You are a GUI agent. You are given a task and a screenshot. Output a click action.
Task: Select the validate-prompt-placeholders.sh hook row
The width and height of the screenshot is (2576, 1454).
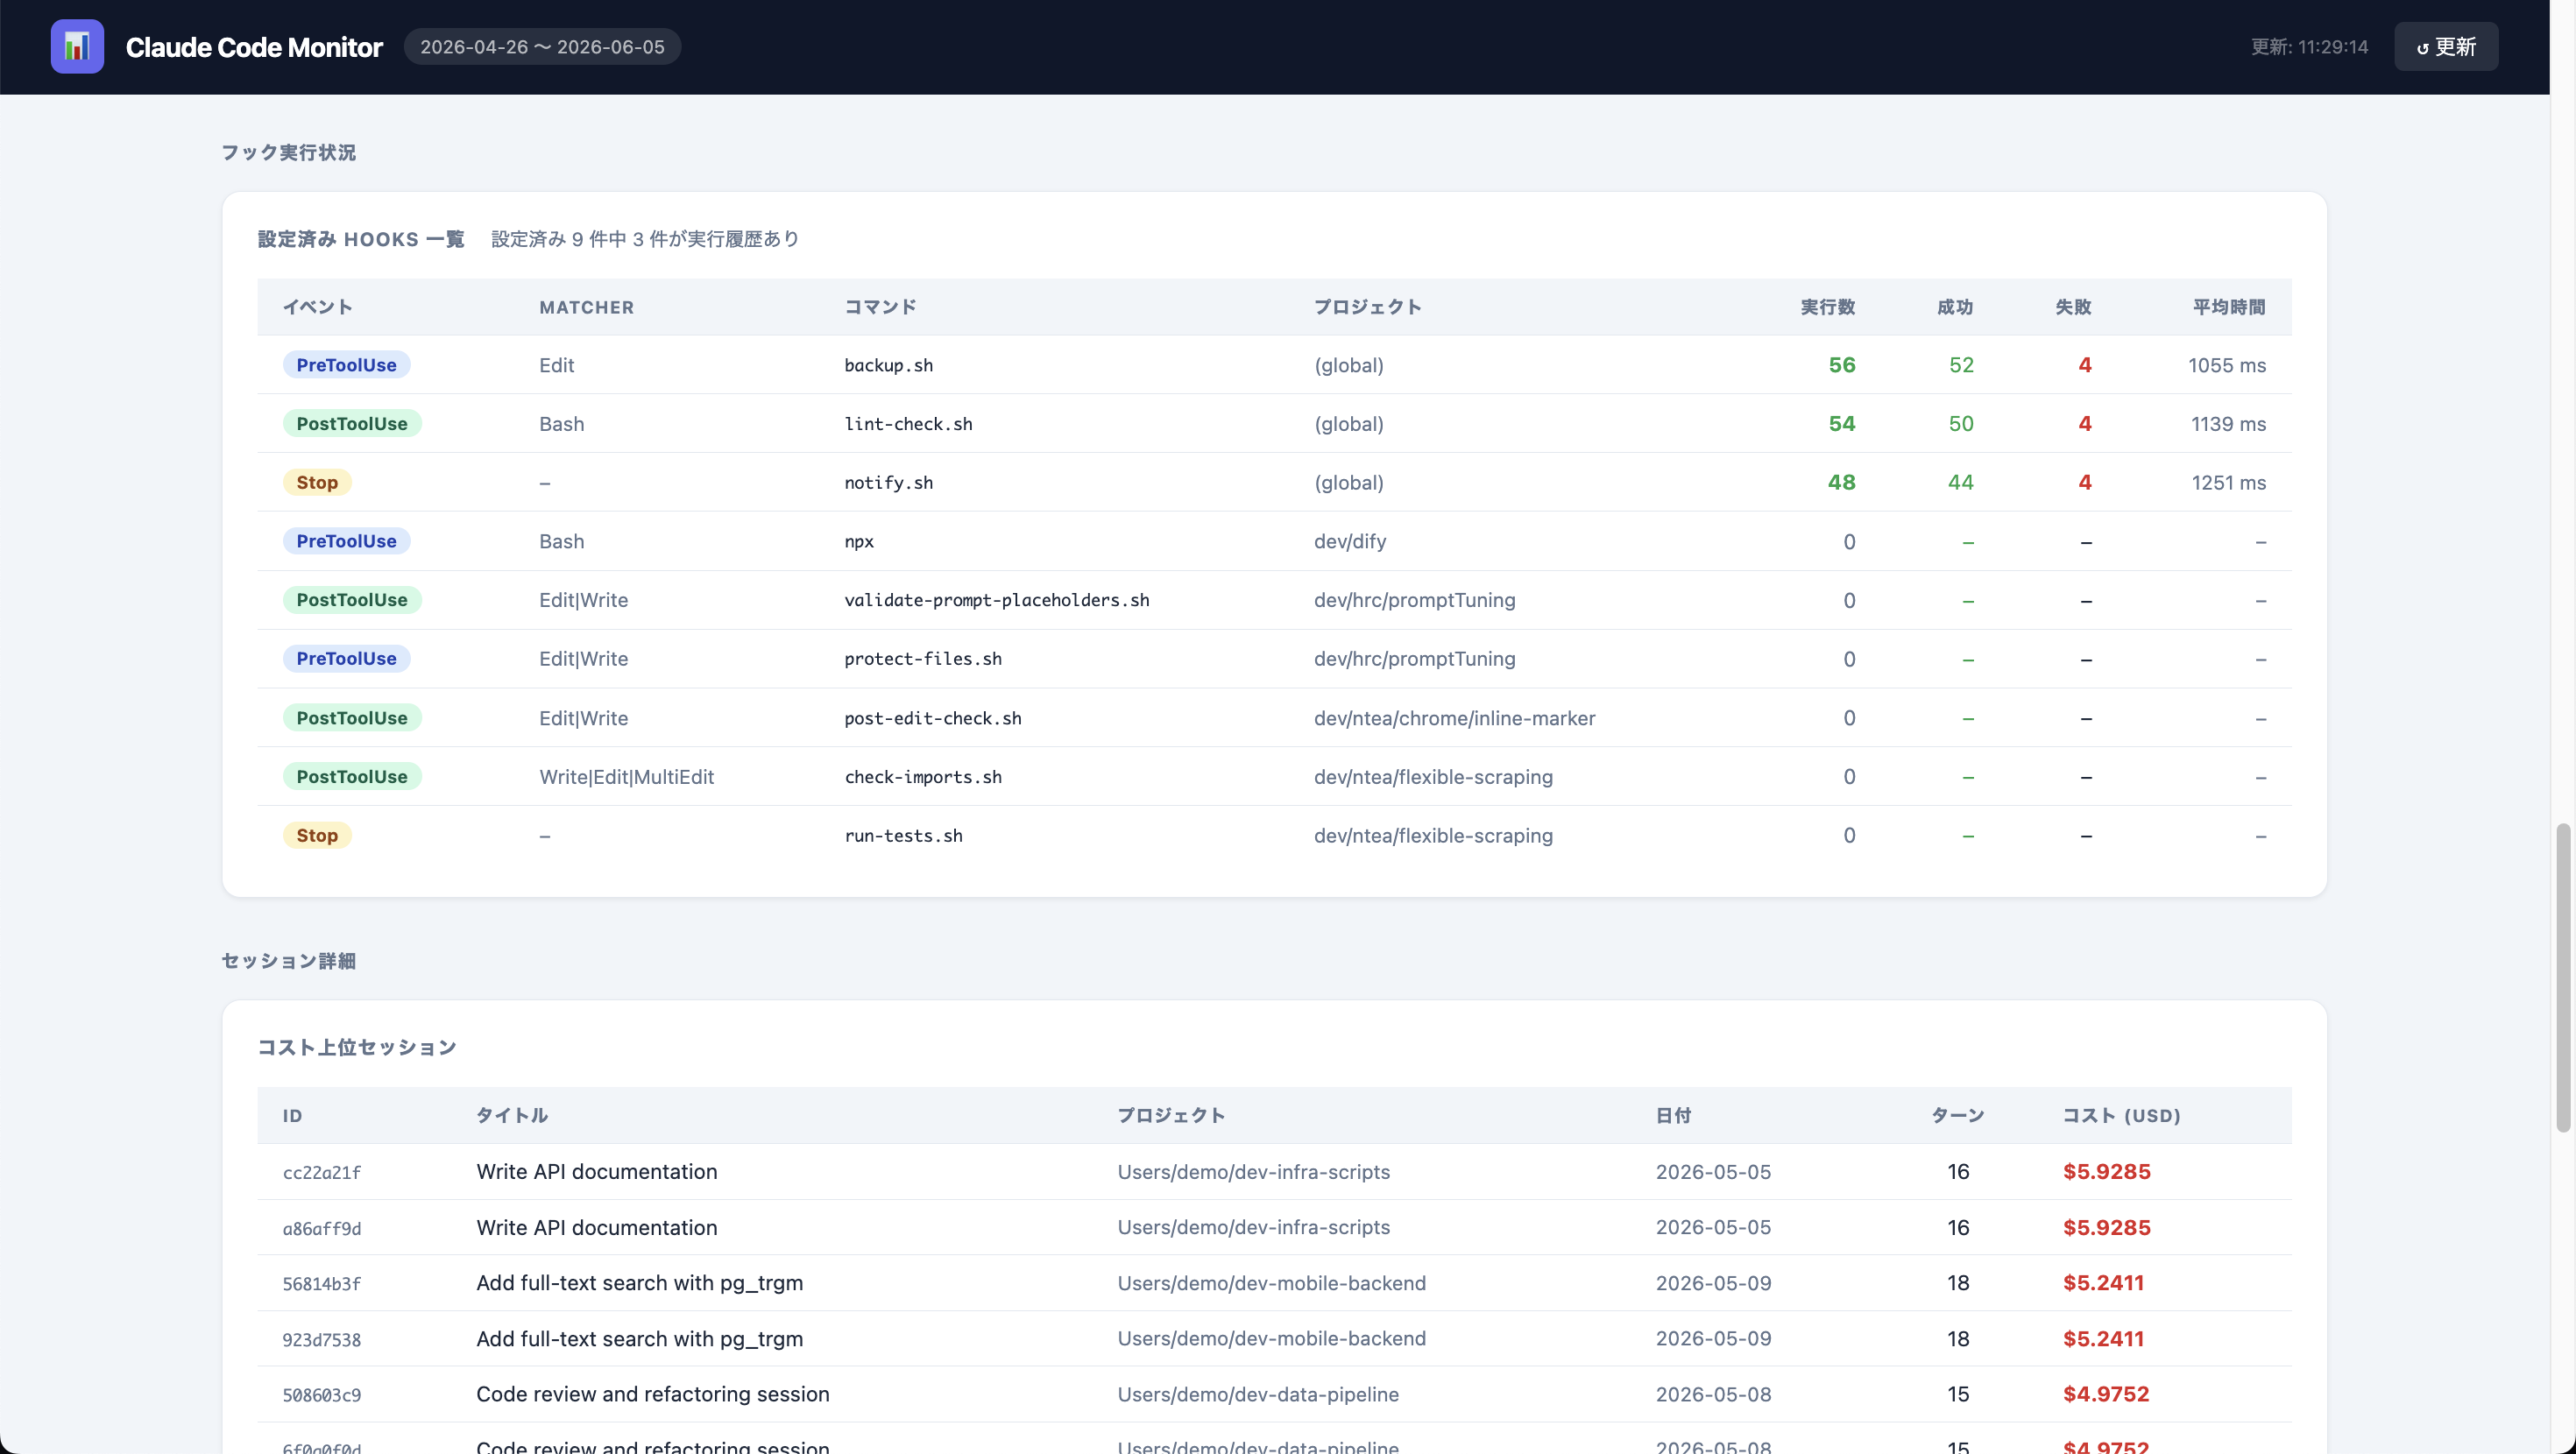tap(1274, 600)
